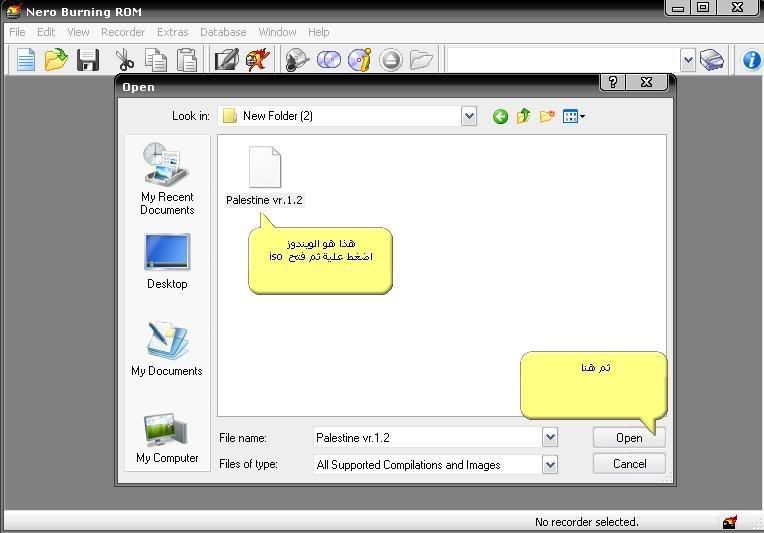Expand the Look in folder dropdown
The image size is (764, 533).
coord(469,116)
